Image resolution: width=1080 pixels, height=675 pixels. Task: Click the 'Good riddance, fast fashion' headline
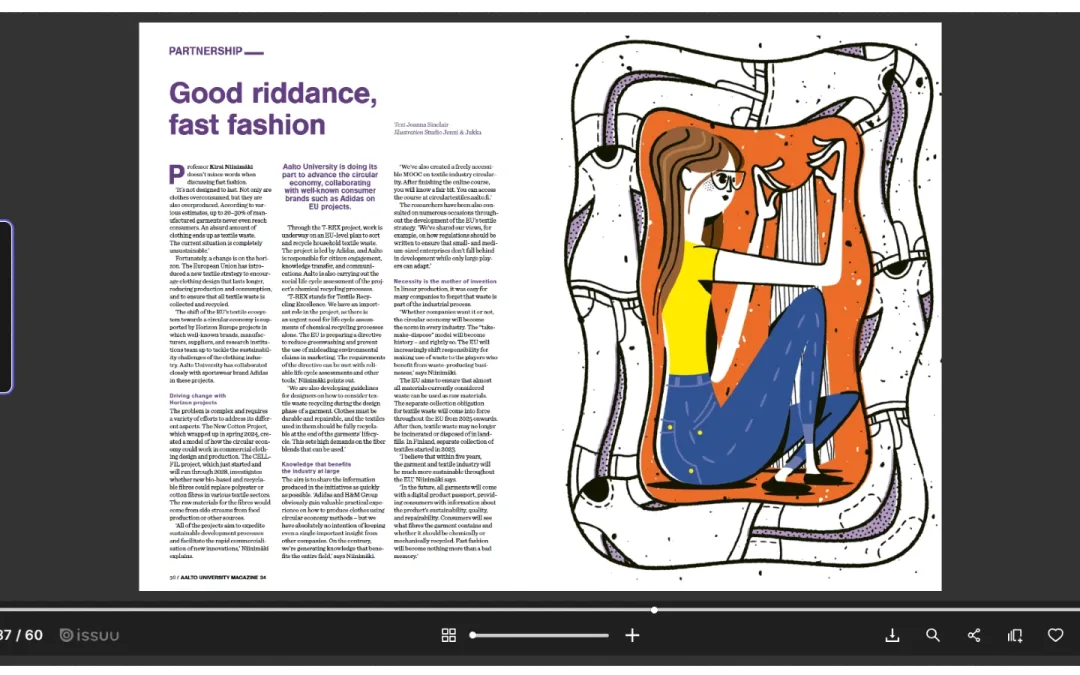pos(273,109)
